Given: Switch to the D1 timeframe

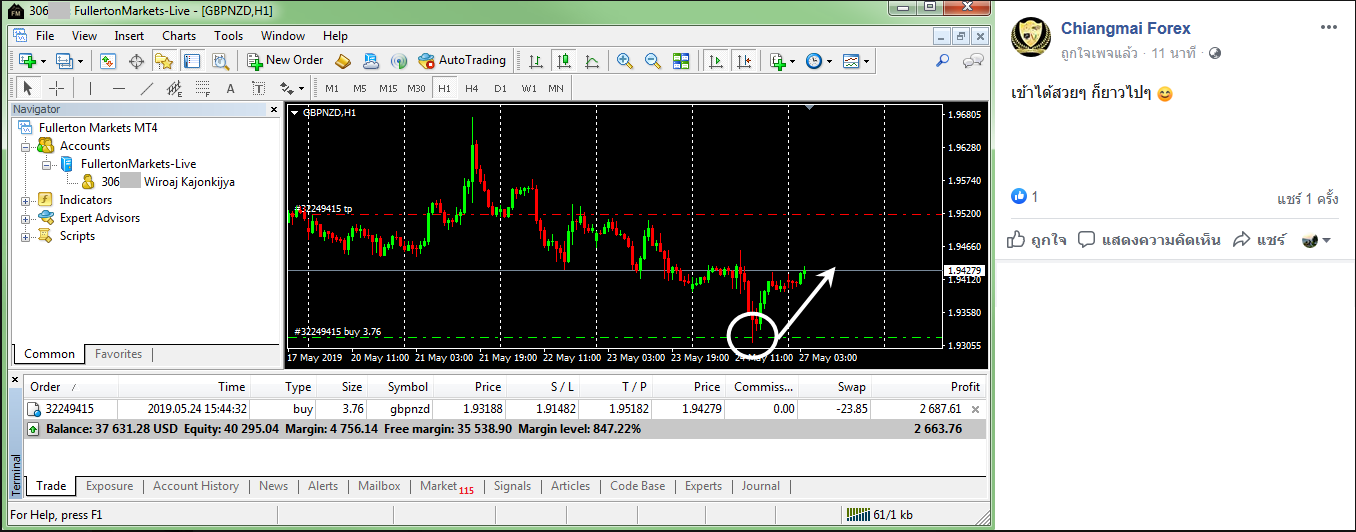Looking at the screenshot, I should pos(500,88).
